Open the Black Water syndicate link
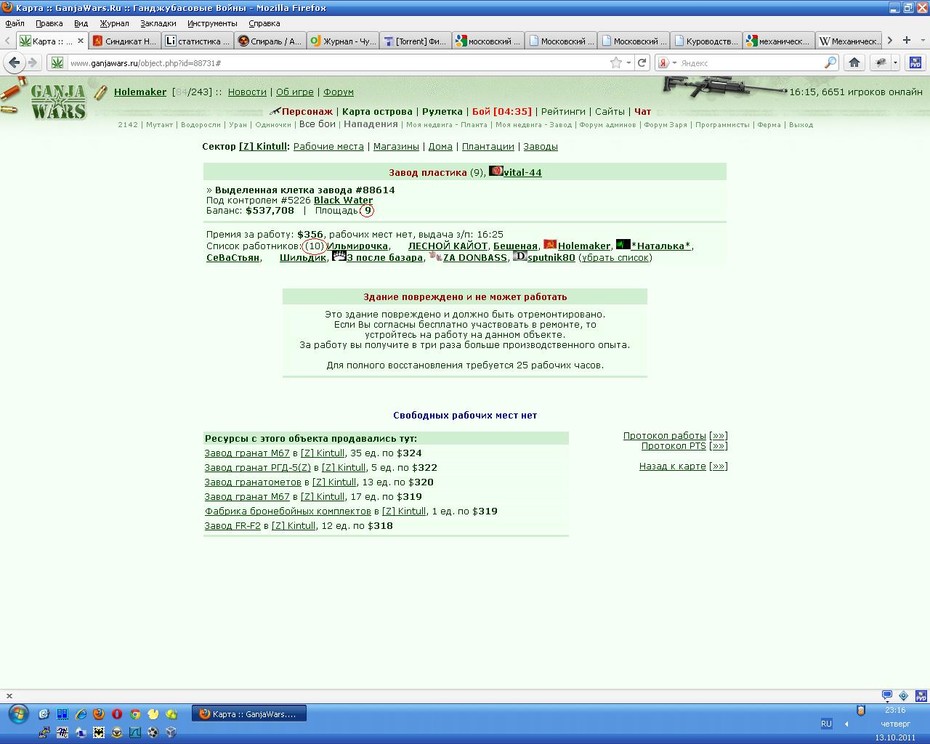The width and height of the screenshot is (930, 744). 343,201
